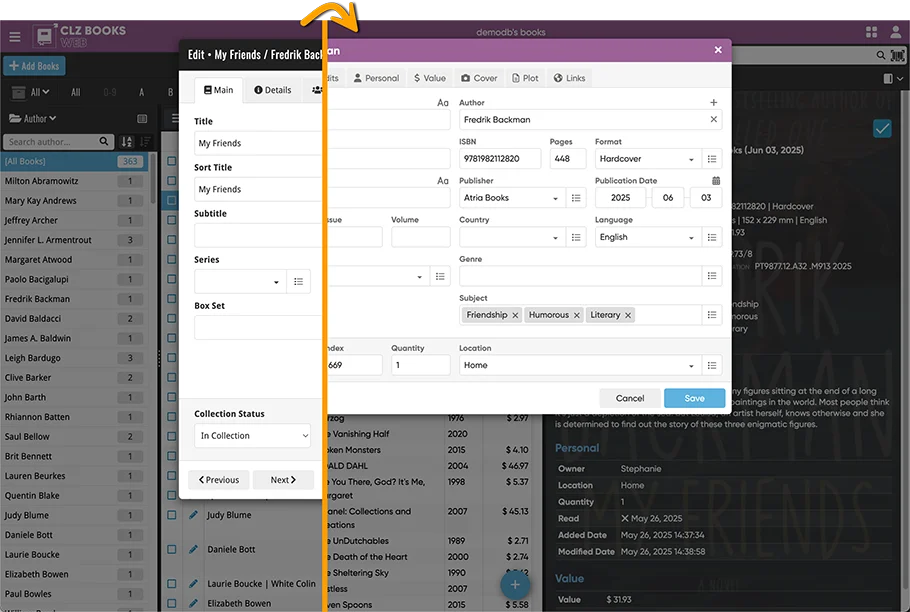This screenshot has width=910, height=612.
Task: Click the barcode scan icon
Action: click(x=897, y=55)
